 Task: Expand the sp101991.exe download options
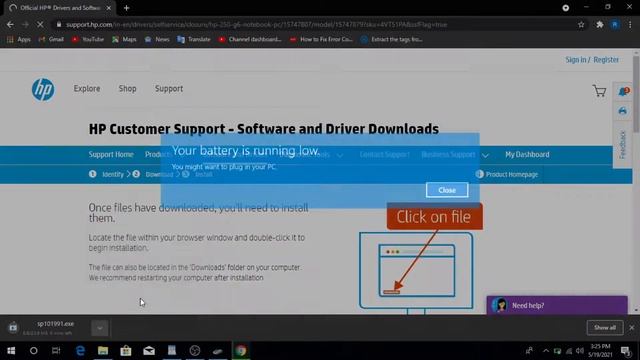coord(100,328)
